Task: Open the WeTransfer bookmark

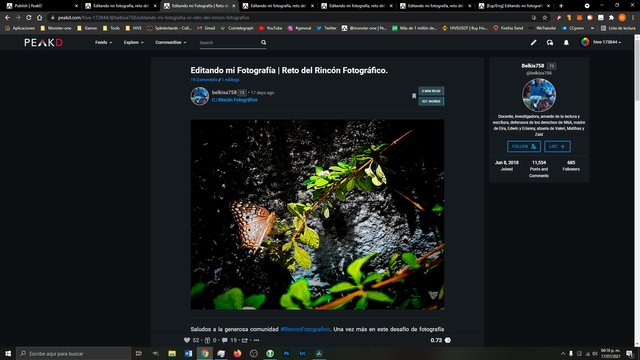Action: tap(542, 28)
